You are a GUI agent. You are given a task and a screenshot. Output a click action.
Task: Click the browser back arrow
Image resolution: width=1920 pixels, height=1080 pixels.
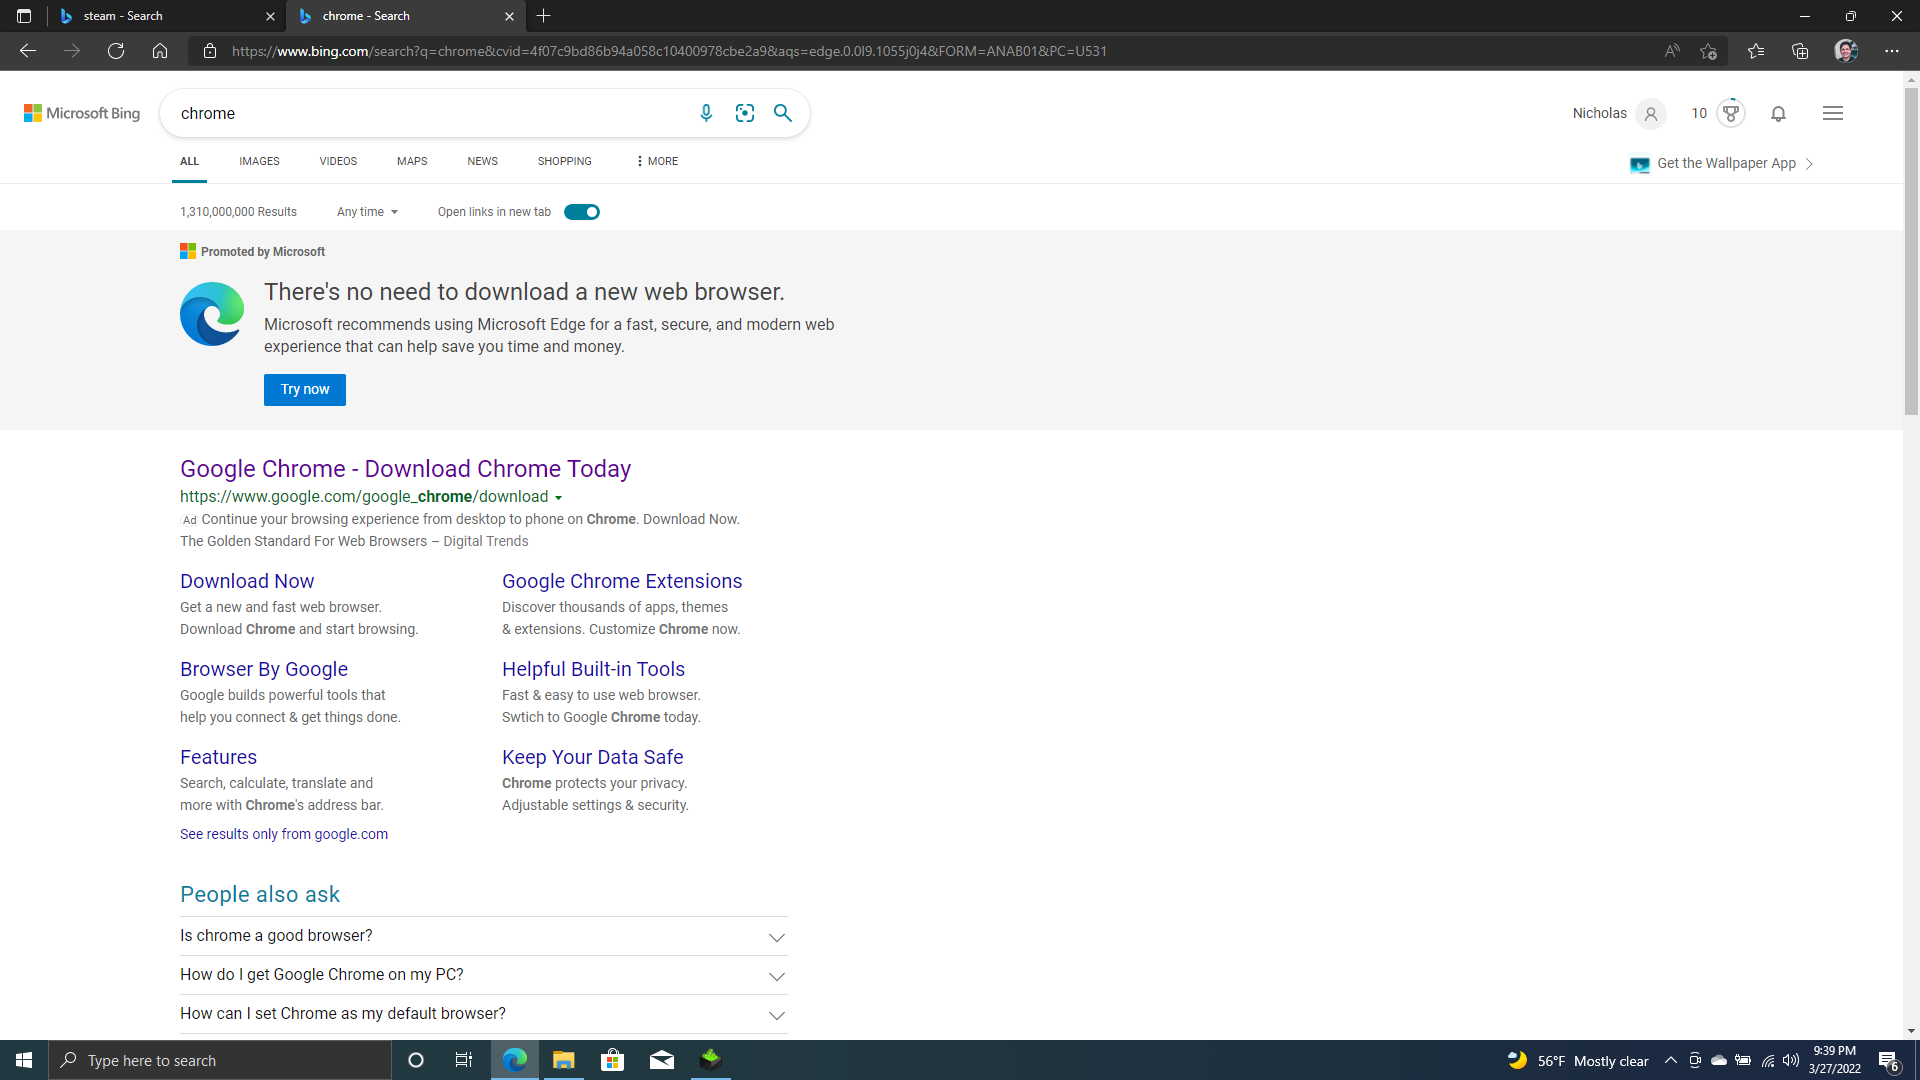[28, 51]
